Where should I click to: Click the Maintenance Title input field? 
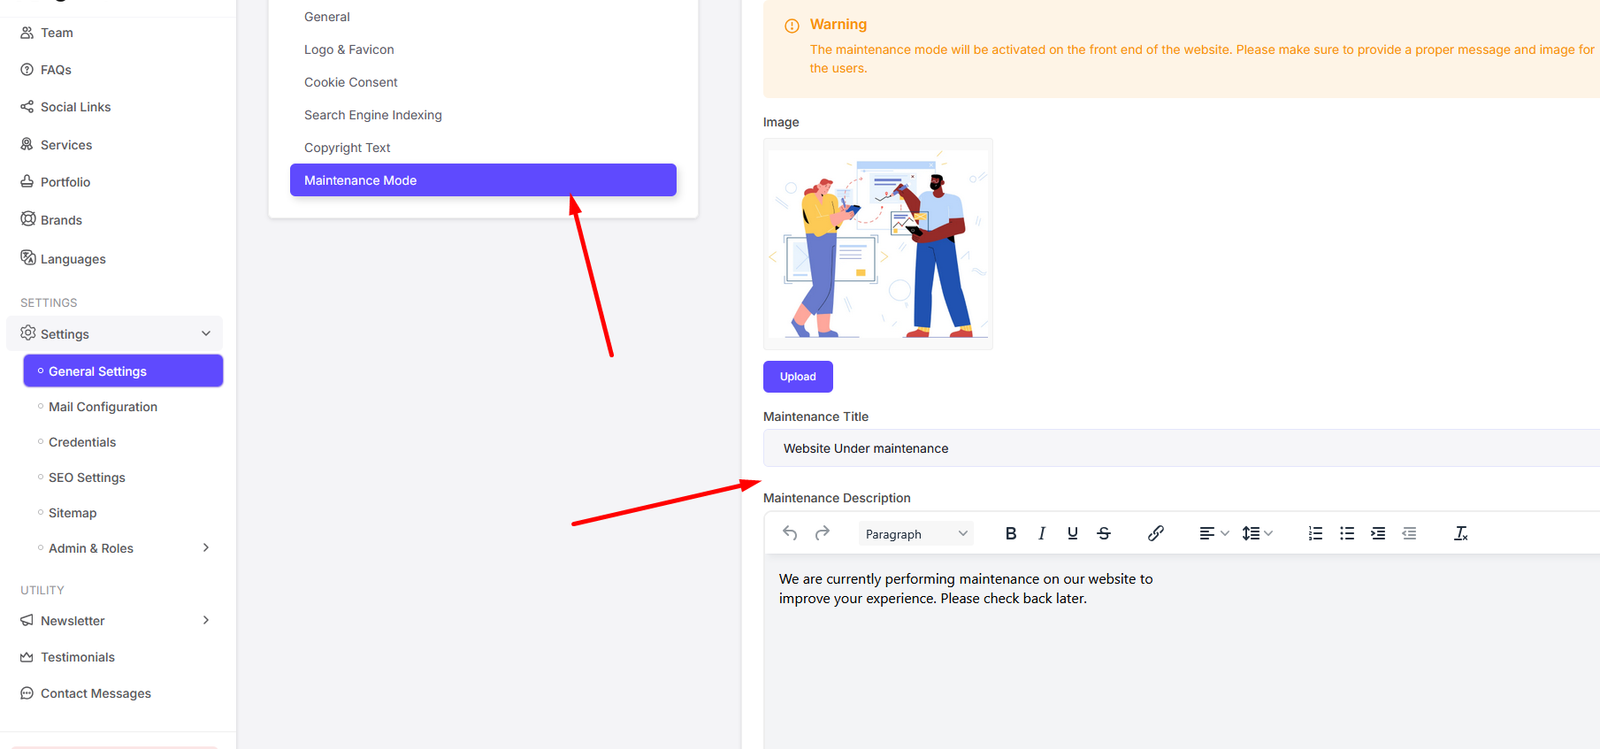1180,449
